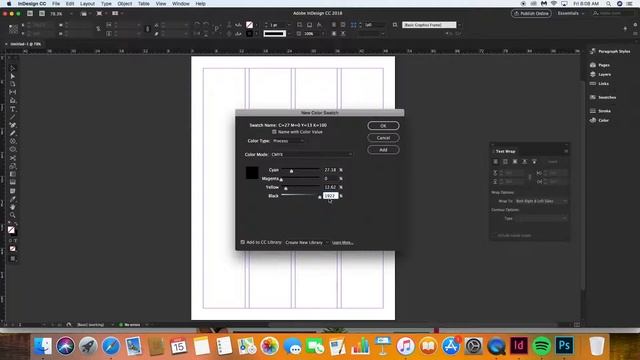Image resolution: width=640 pixels, height=360 pixels.
Task: Click OK in New Color Swatch dialog
Action: (383, 126)
